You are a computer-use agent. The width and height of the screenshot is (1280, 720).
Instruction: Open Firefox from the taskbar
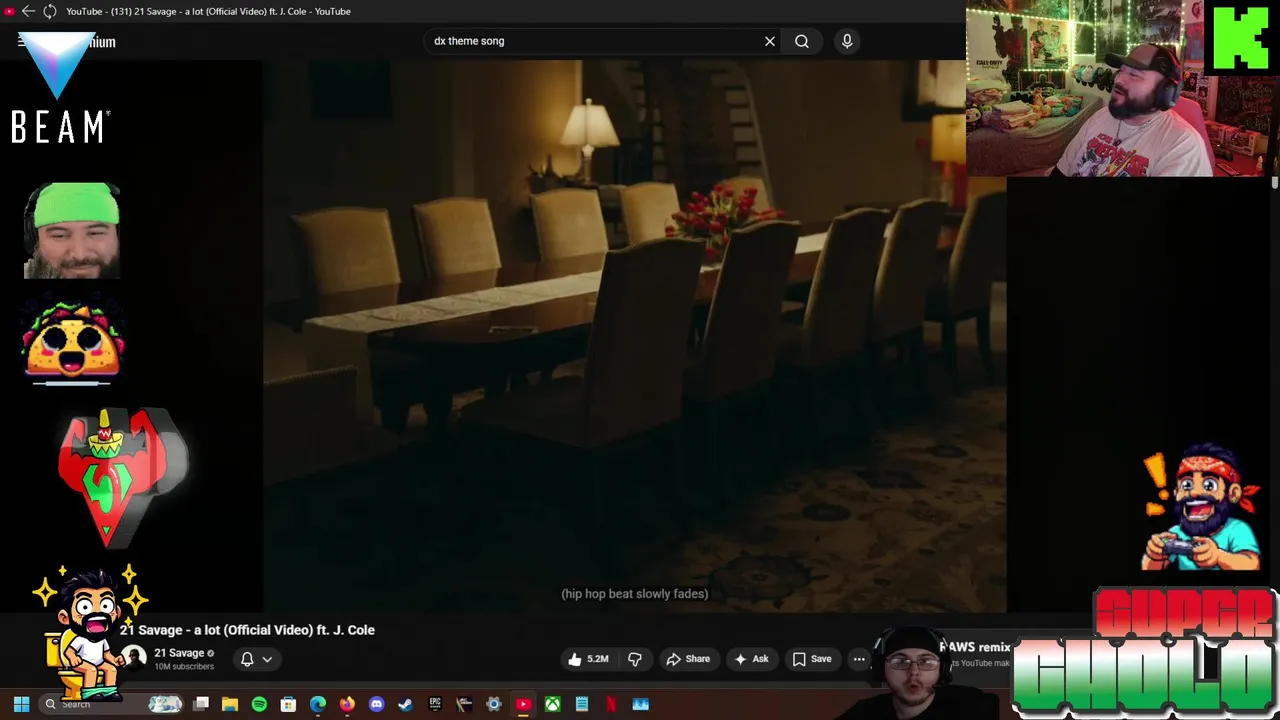coord(347,704)
